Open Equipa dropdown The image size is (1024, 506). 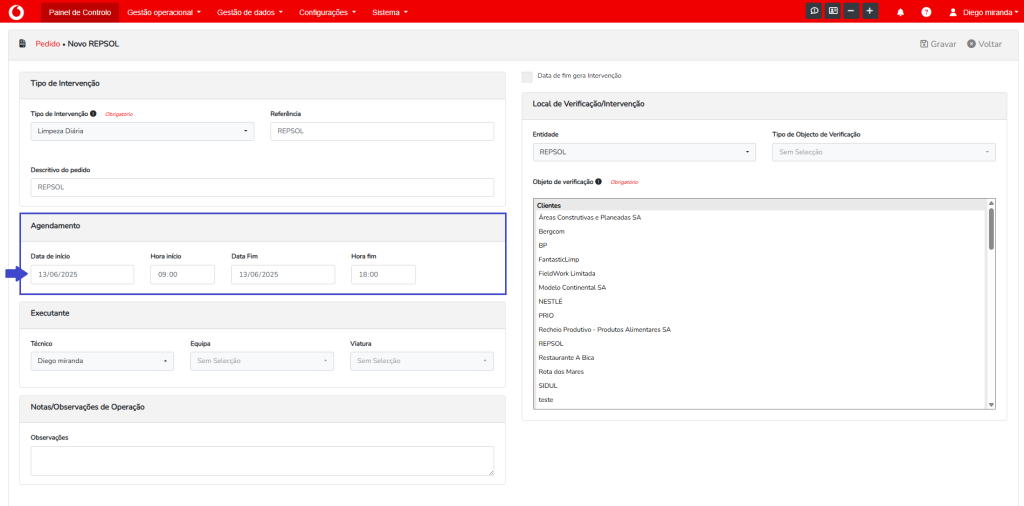click(x=262, y=361)
